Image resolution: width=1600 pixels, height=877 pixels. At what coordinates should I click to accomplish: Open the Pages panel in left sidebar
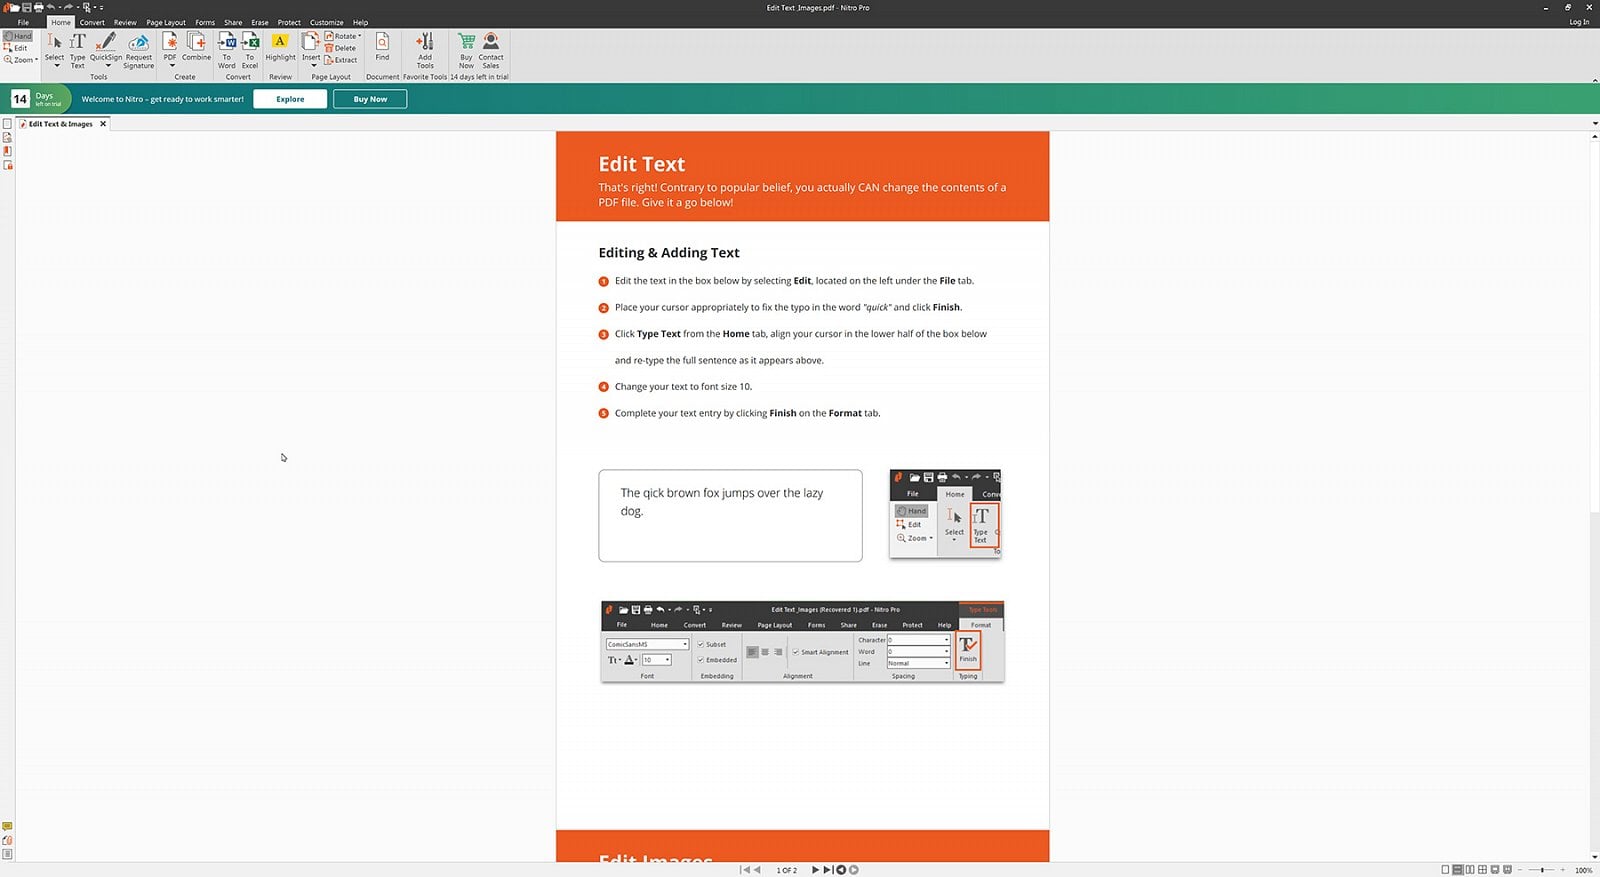point(7,124)
